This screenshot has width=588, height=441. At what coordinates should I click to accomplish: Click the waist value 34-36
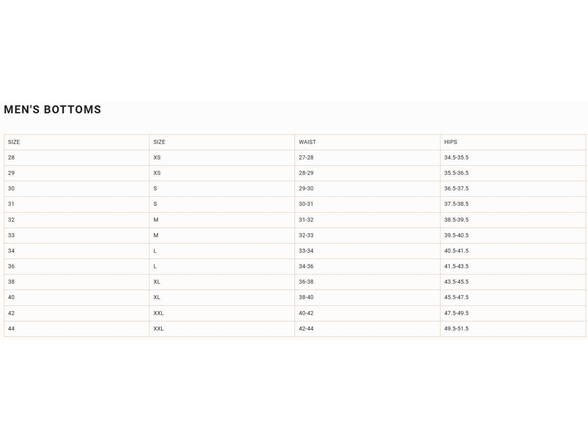tap(306, 266)
